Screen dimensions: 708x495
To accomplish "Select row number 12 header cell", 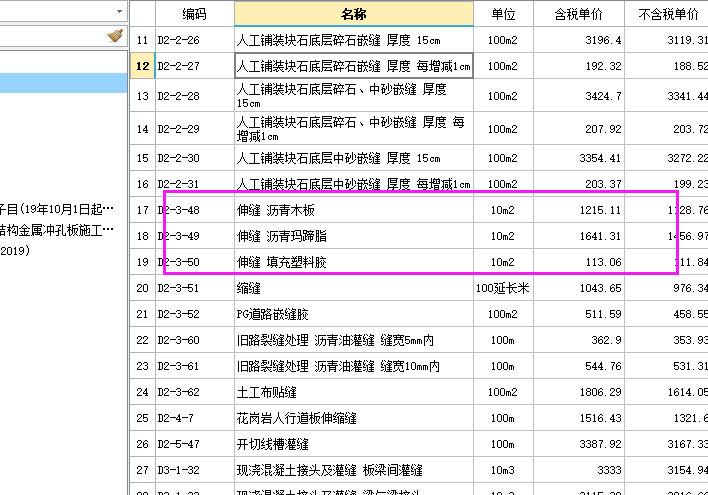I will point(142,66).
